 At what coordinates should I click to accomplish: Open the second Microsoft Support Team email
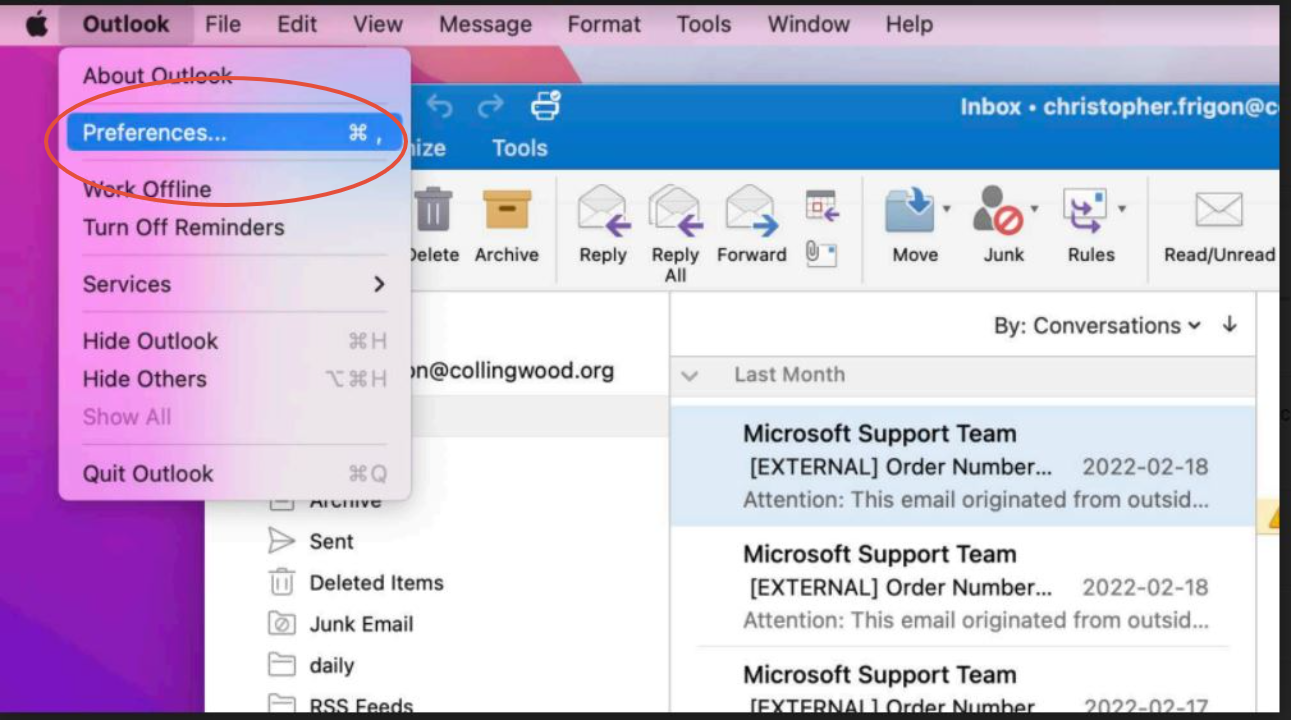point(962,586)
